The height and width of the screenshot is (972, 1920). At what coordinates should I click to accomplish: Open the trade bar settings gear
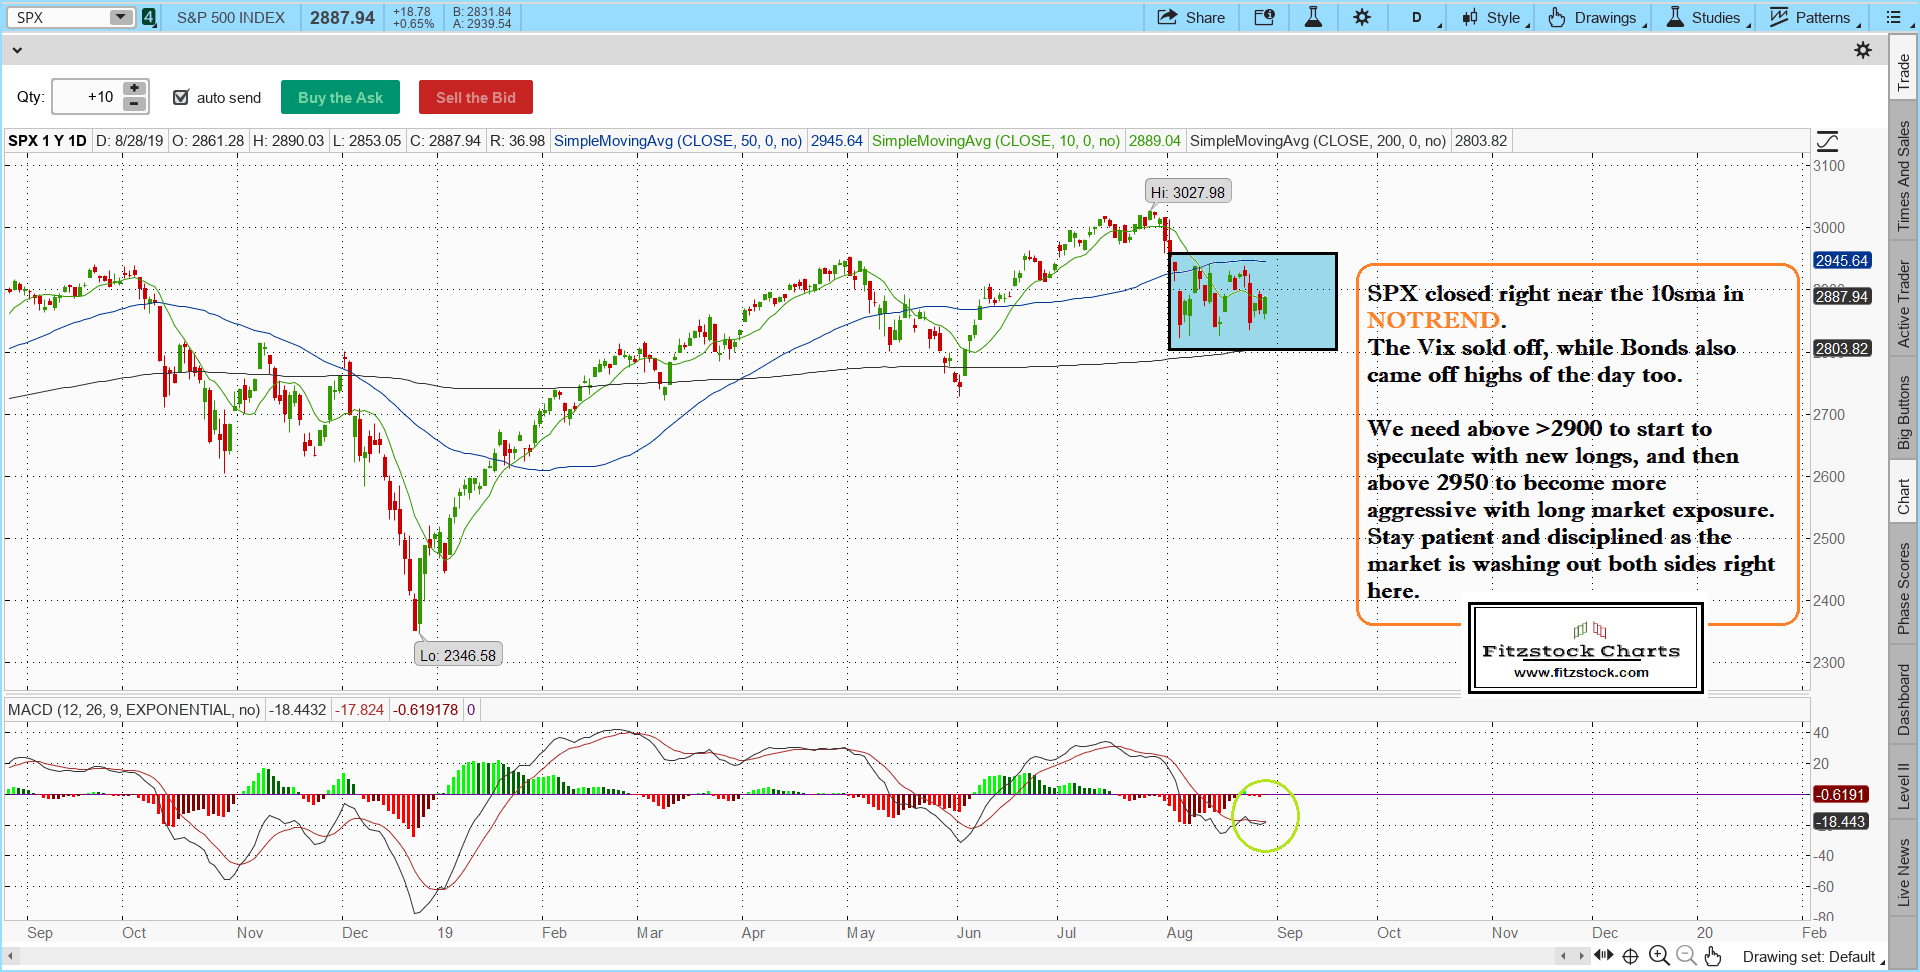1863,50
